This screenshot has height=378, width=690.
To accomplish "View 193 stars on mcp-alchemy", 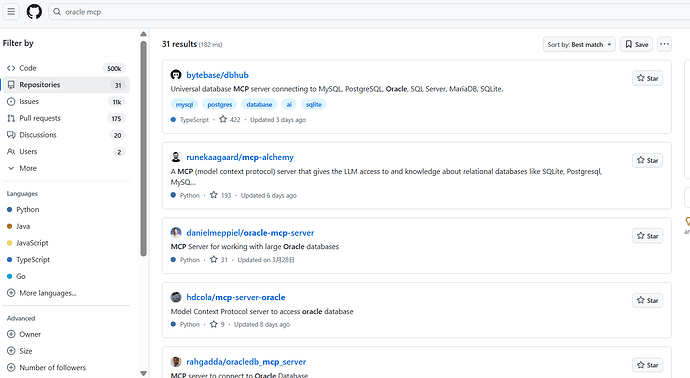I will 220,195.
